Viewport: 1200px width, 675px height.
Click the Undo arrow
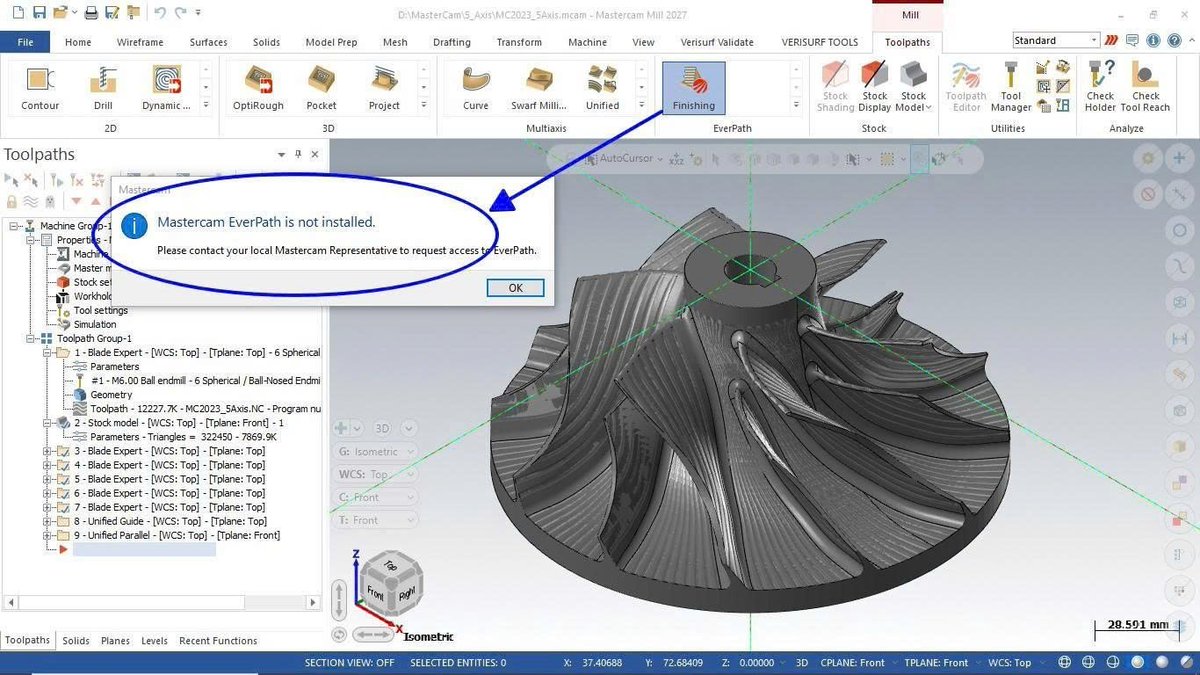point(160,13)
